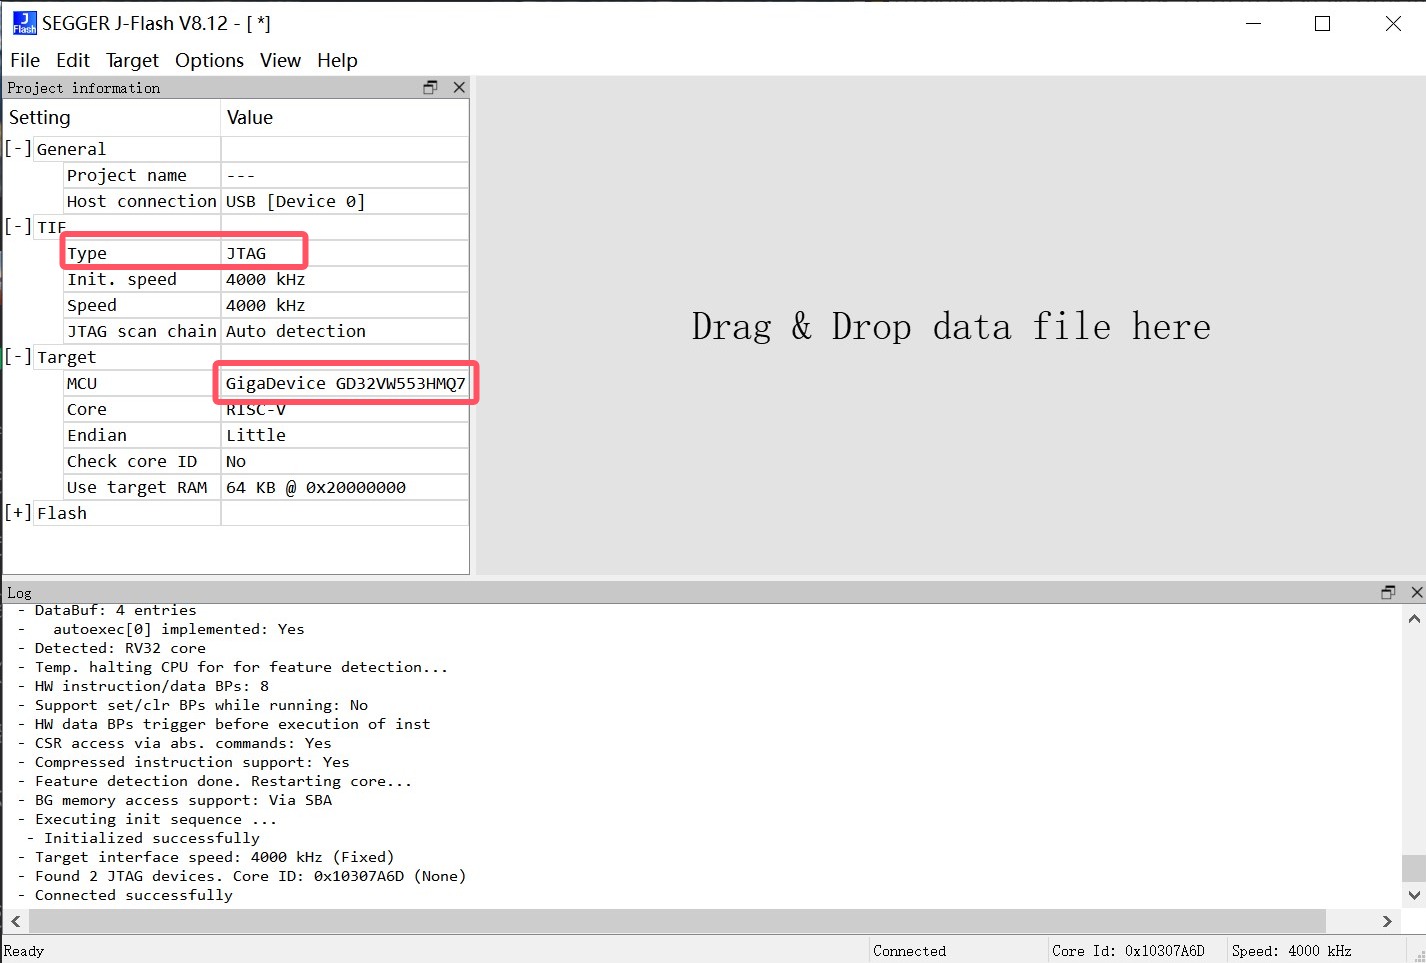
Task: Close the Project information panel
Action: [x=459, y=88]
